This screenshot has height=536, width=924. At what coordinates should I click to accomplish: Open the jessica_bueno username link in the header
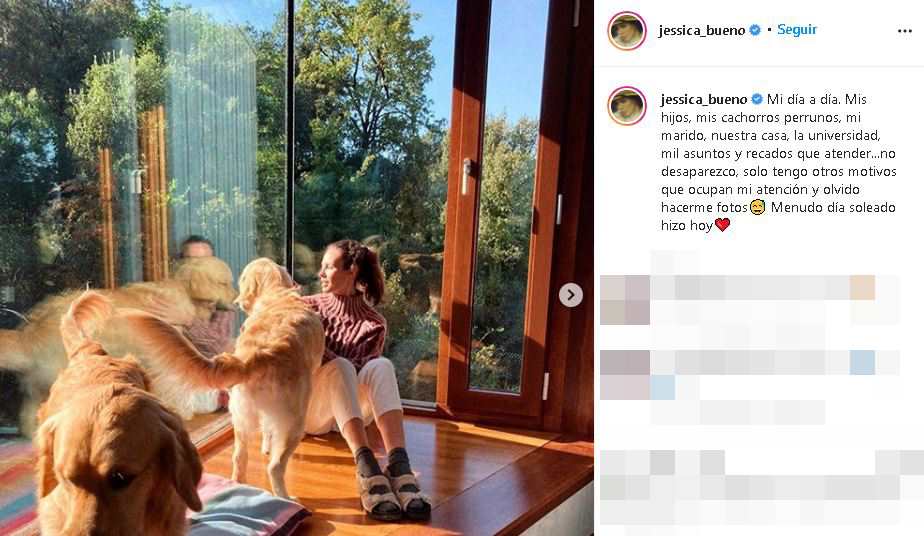click(x=702, y=31)
